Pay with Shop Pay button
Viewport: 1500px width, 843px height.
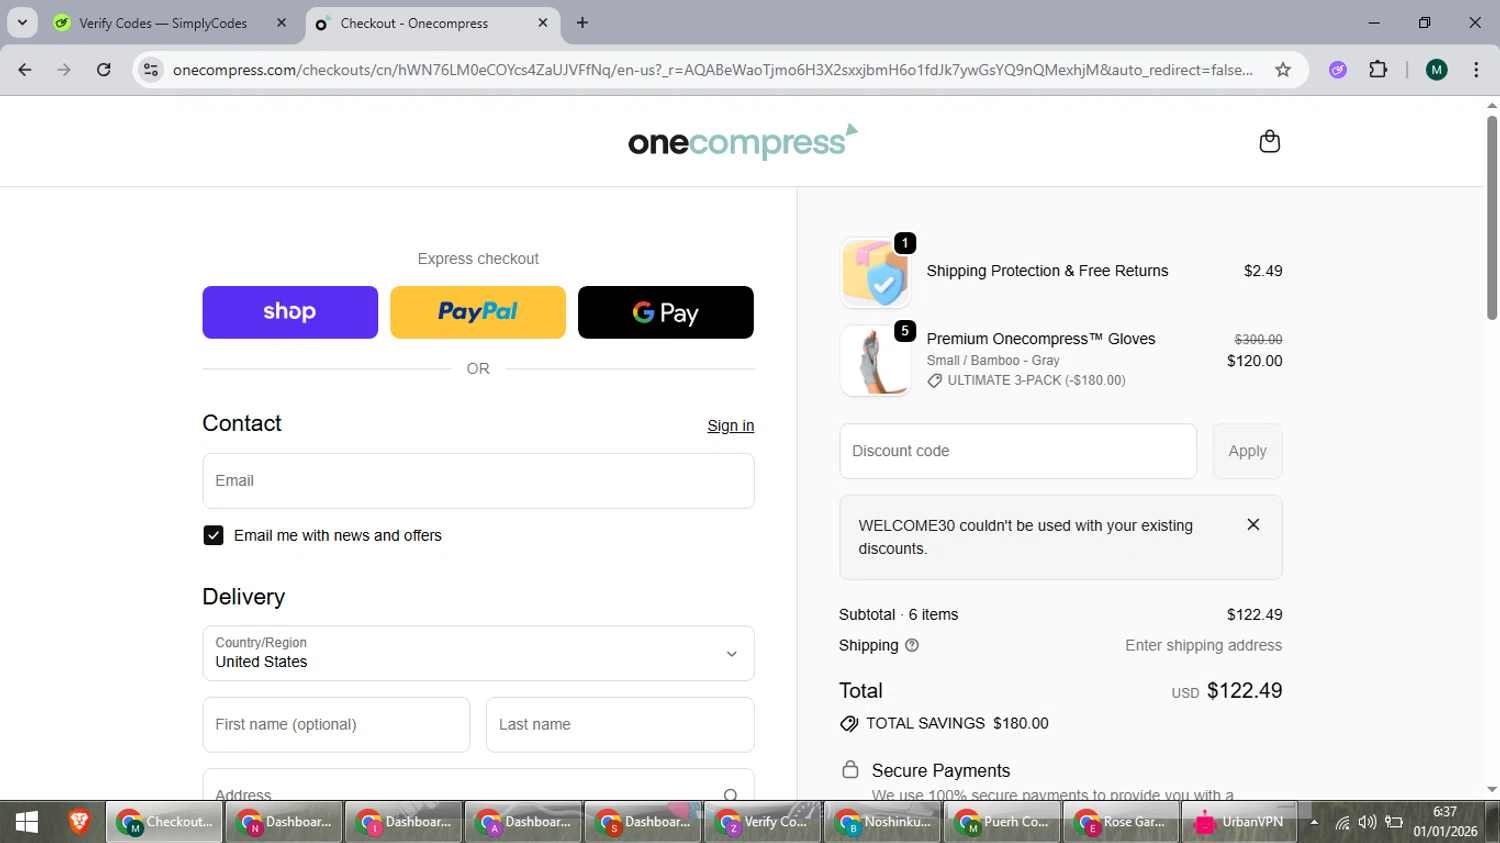[290, 312]
